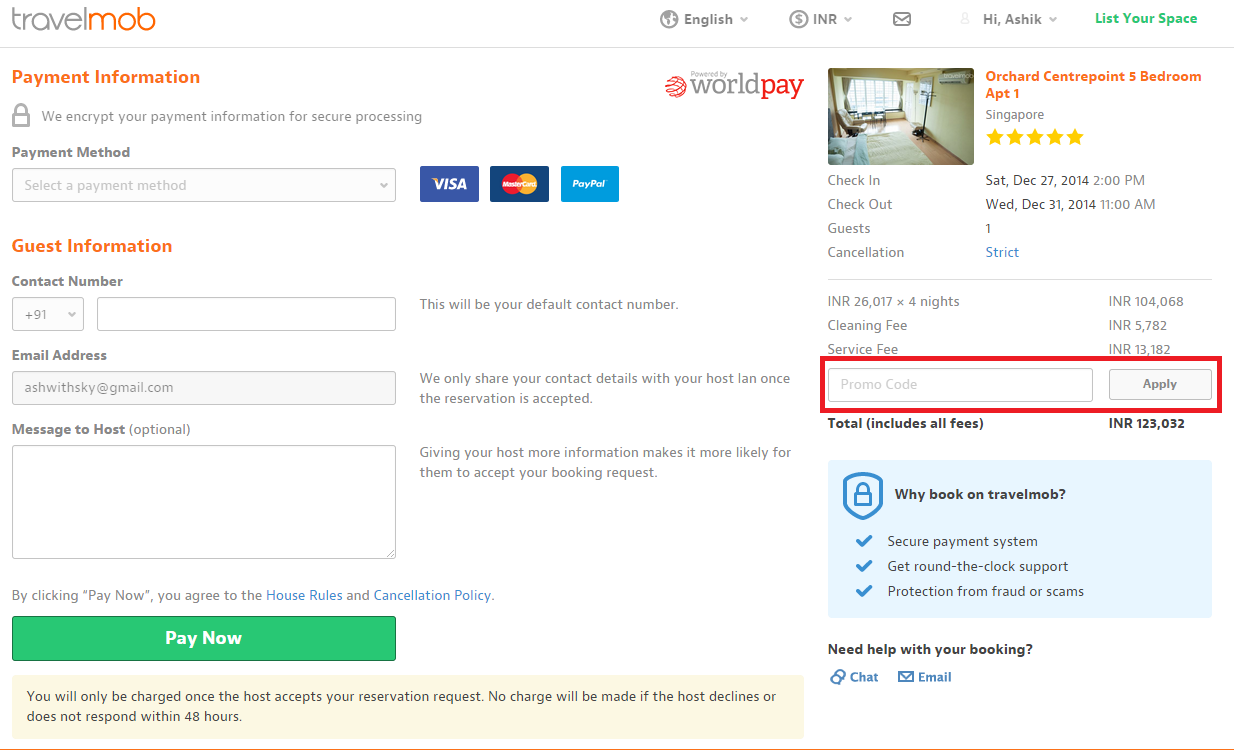
Task: Click the Service Fee INR 13,182 value
Action: click(x=1138, y=349)
